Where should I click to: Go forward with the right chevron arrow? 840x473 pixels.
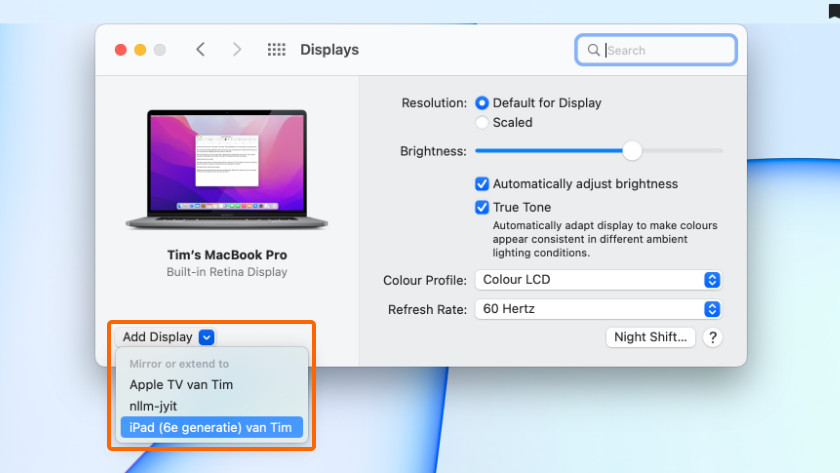[x=237, y=49]
